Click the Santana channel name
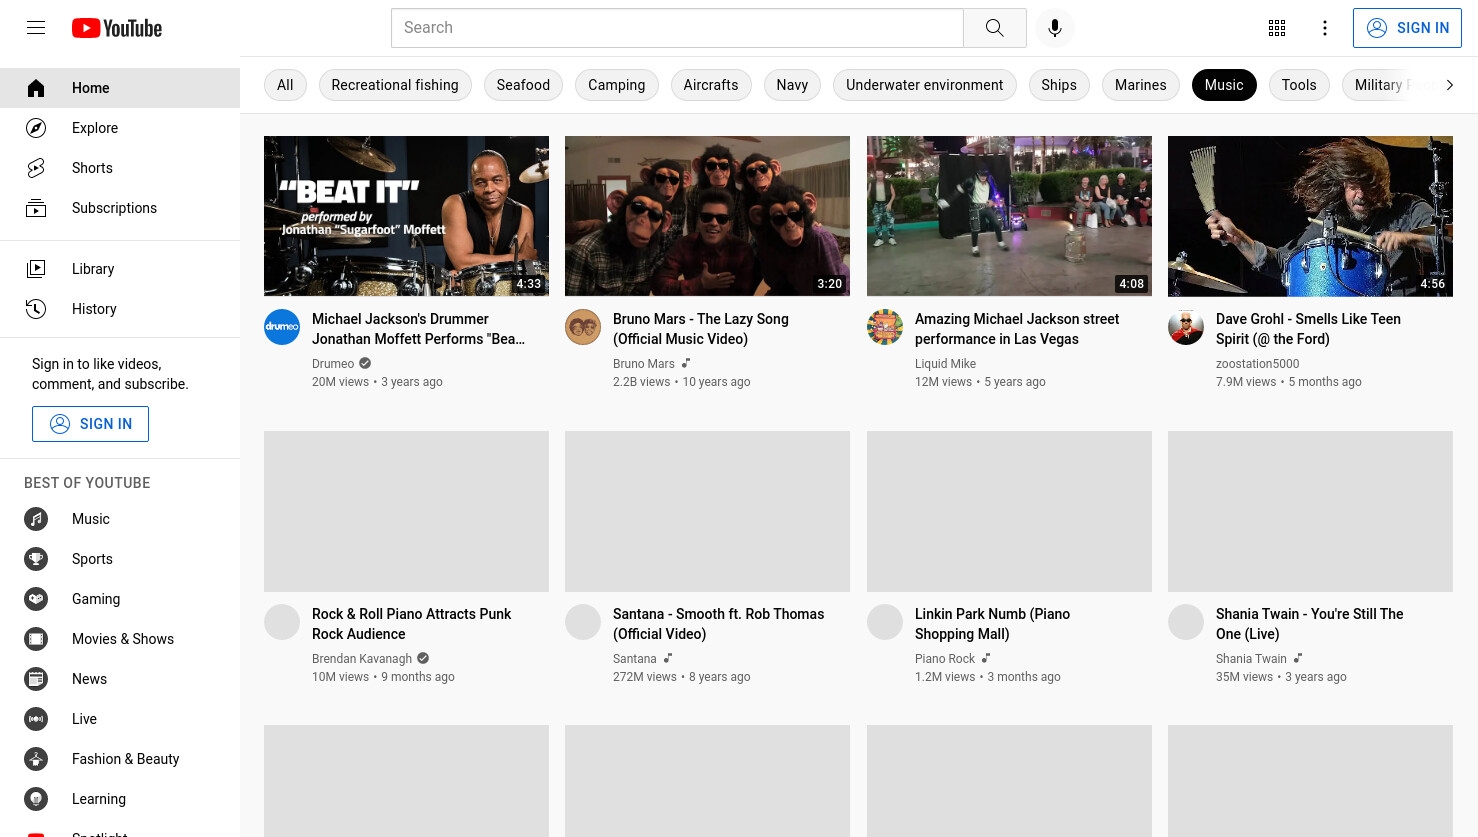This screenshot has width=1478, height=837. (x=635, y=659)
